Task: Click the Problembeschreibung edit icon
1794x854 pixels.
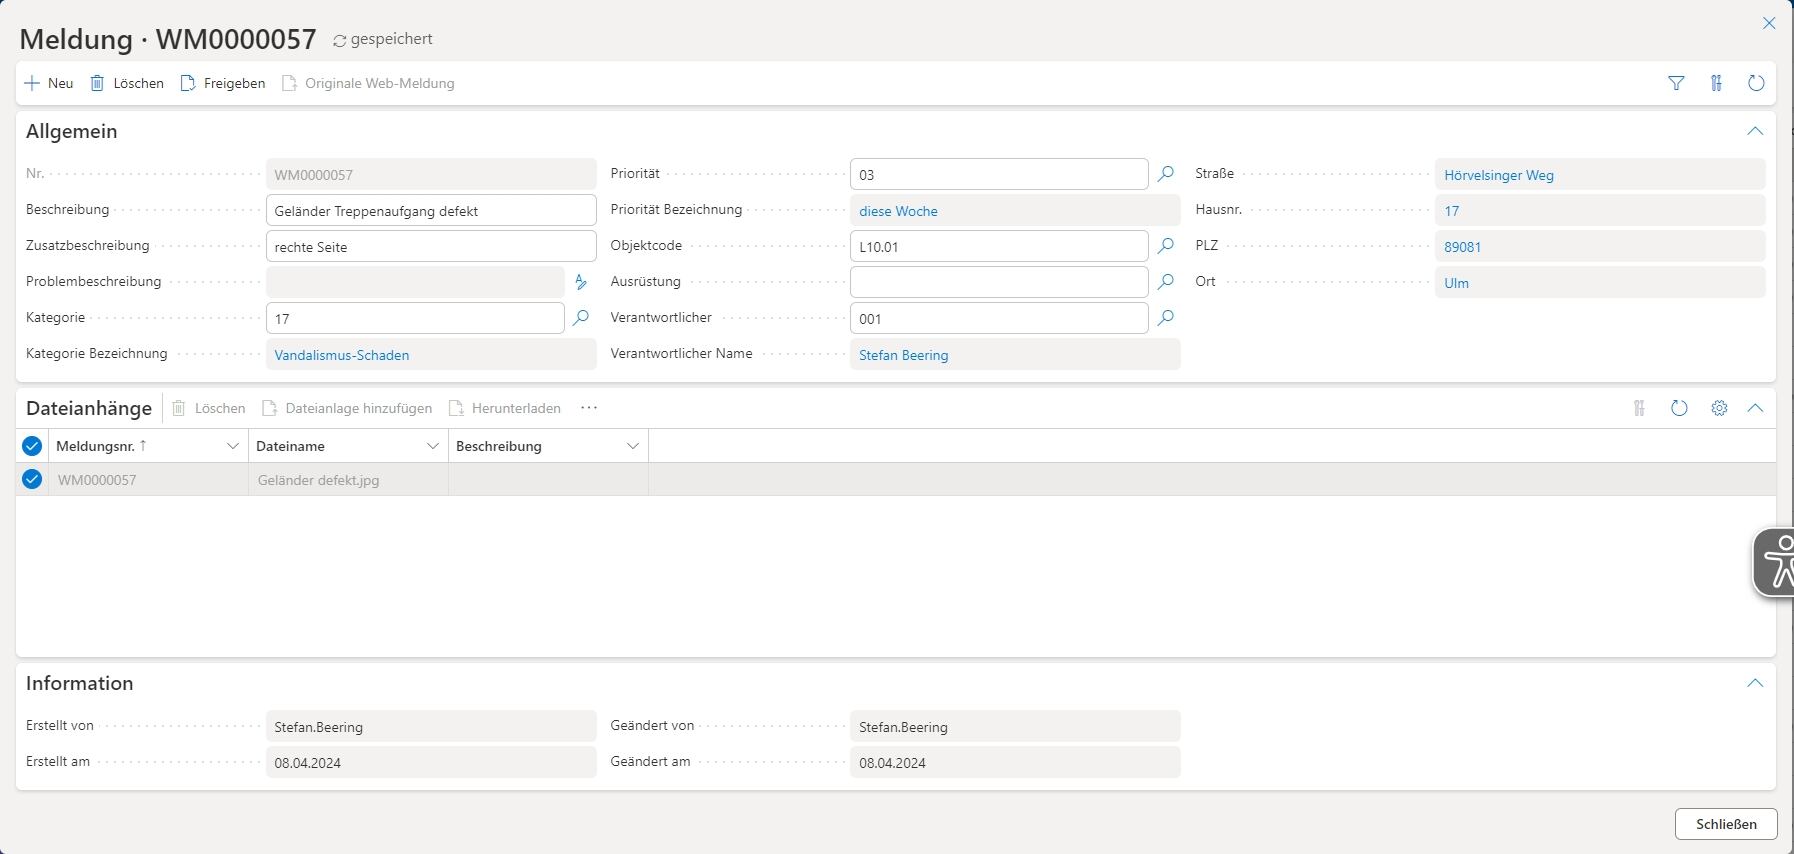Action: coord(581,282)
